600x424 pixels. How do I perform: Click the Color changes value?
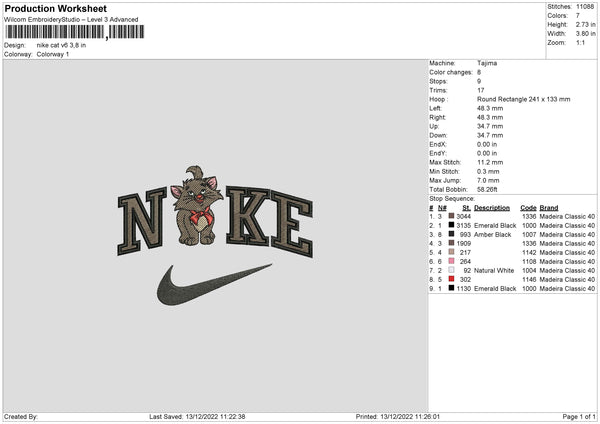coord(479,72)
